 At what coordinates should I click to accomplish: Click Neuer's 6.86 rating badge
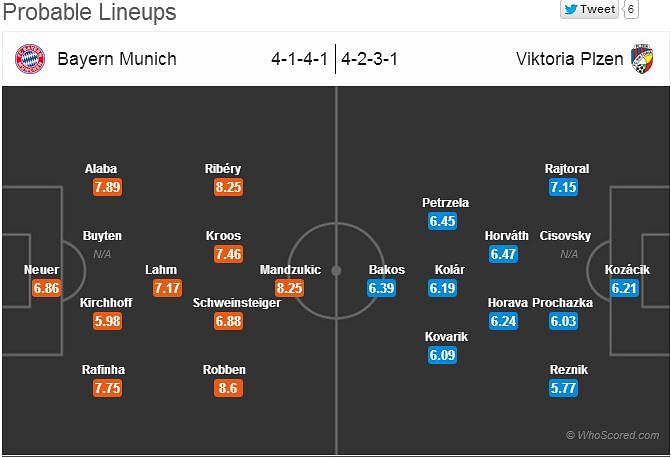(x=46, y=288)
